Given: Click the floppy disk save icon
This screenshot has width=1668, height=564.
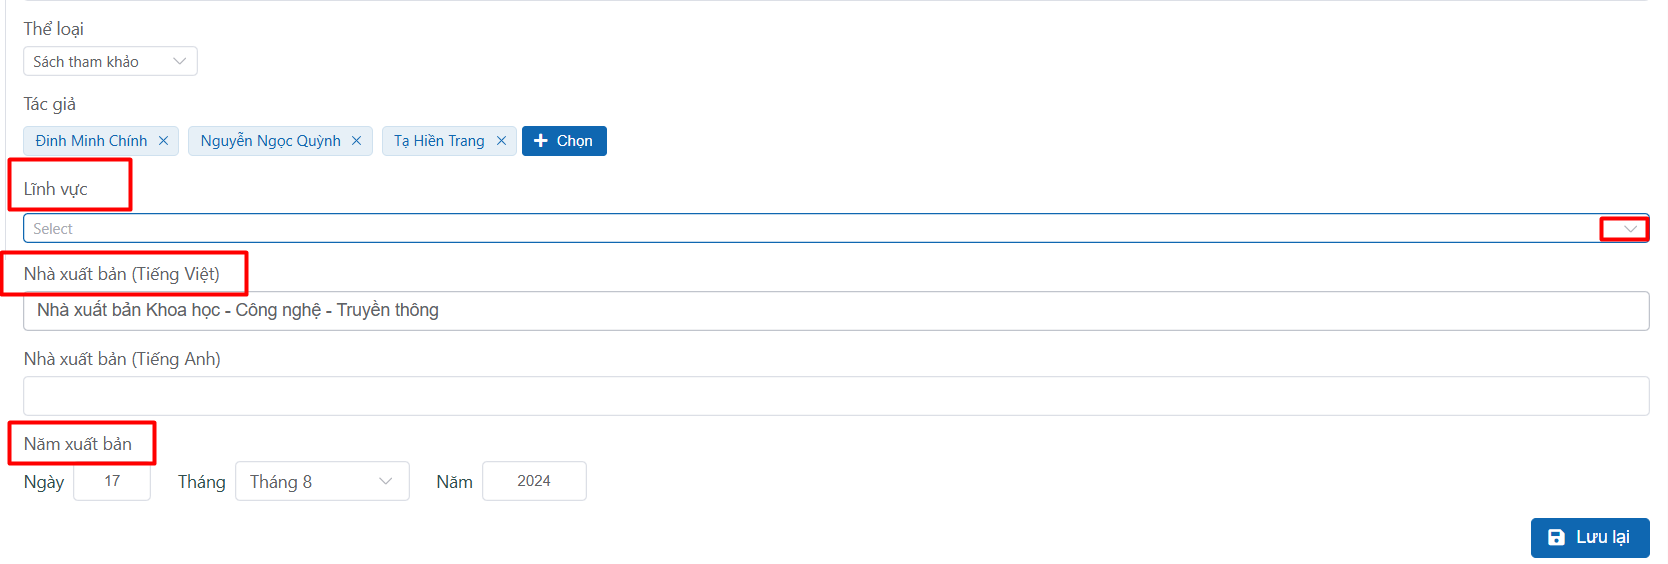Looking at the screenshot, I should pos(1556,537).
